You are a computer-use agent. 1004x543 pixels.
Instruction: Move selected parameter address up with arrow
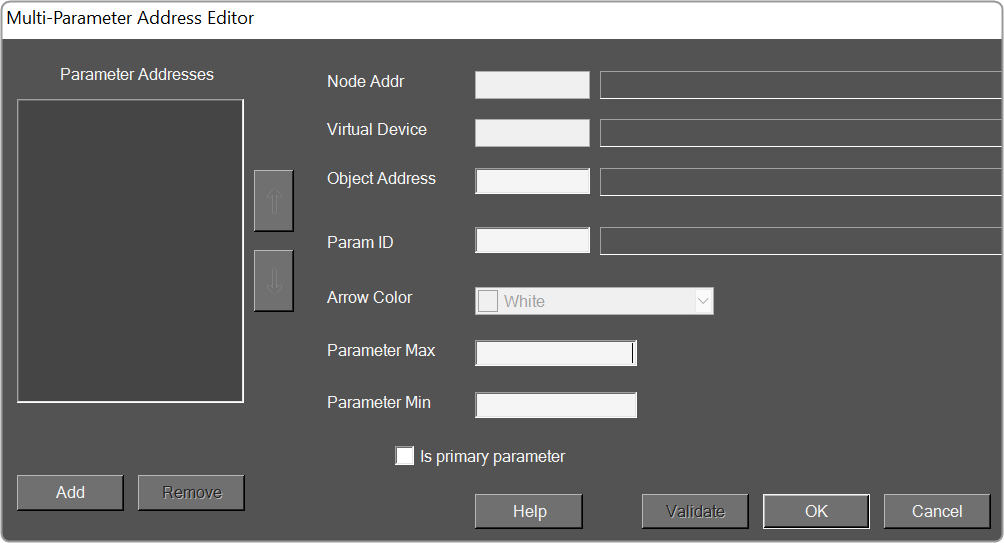point(273,200)
